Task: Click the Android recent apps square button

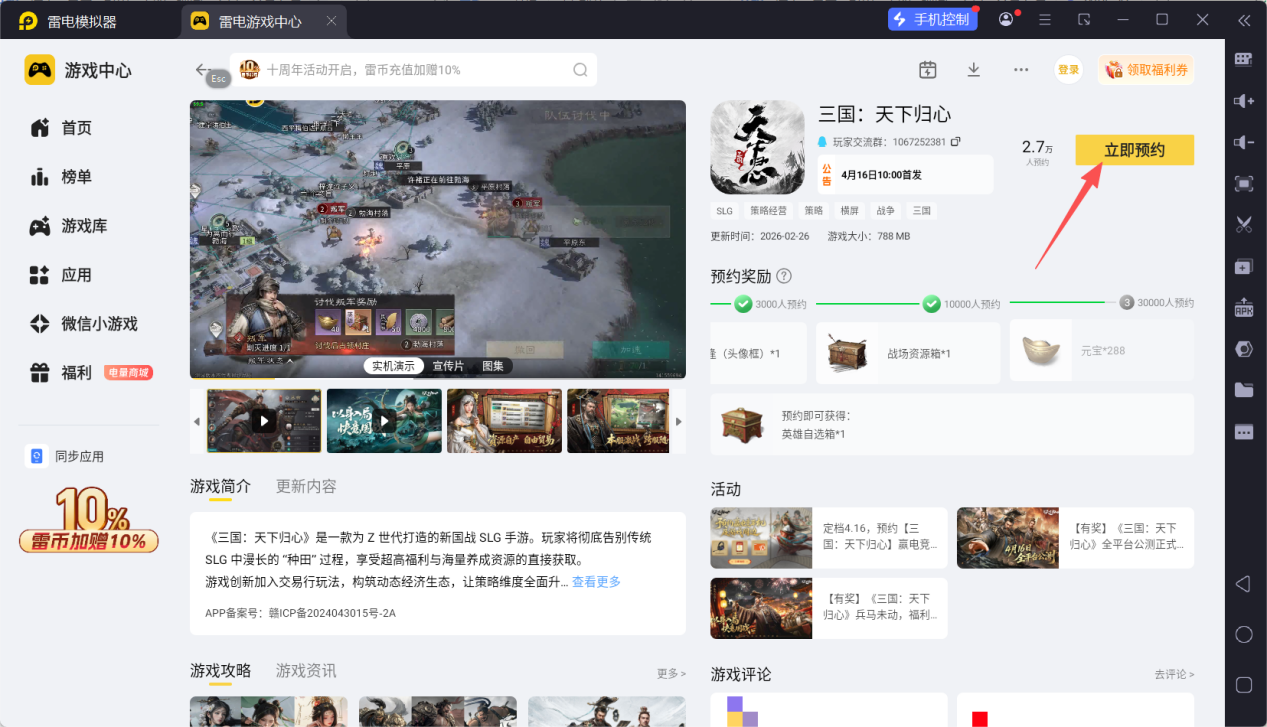Action: tap(1244, 685)
